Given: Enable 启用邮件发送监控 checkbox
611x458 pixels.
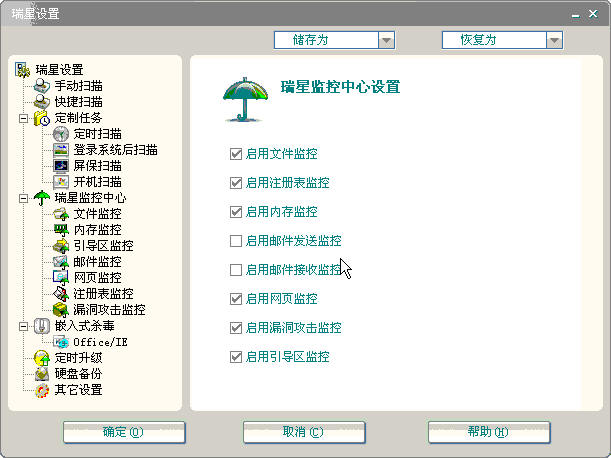Looking at the screenshot, I should click(236, 241).
